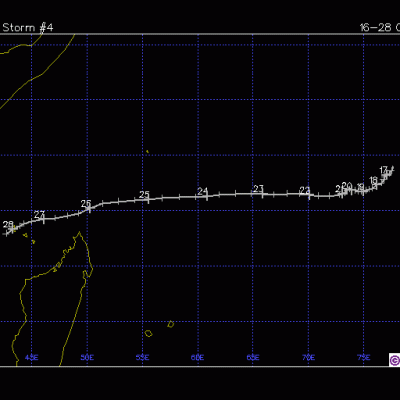Select the day 25 track marker
The height and width of the screenshot is (400, 400).
144,194
